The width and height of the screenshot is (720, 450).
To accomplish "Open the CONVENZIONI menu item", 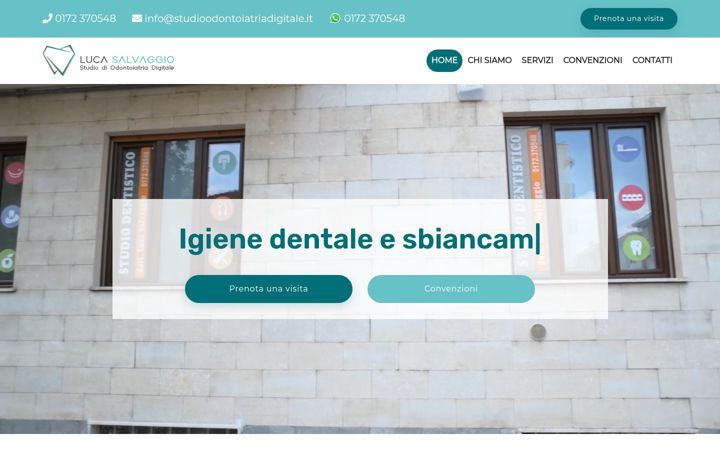I will pos(592,60).
